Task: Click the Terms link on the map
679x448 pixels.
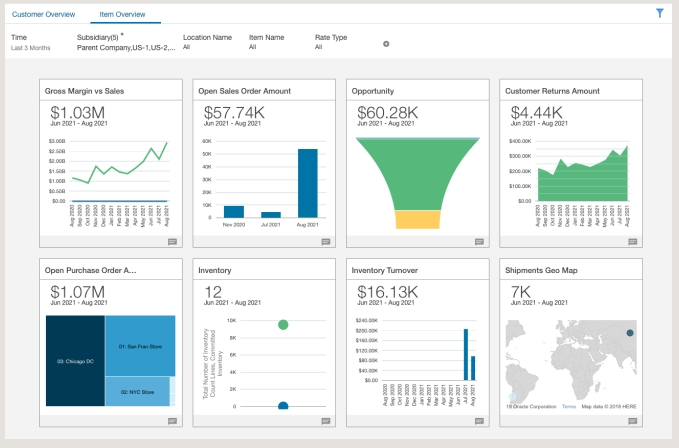Action: pyautogui.click(x=569, y=407)
